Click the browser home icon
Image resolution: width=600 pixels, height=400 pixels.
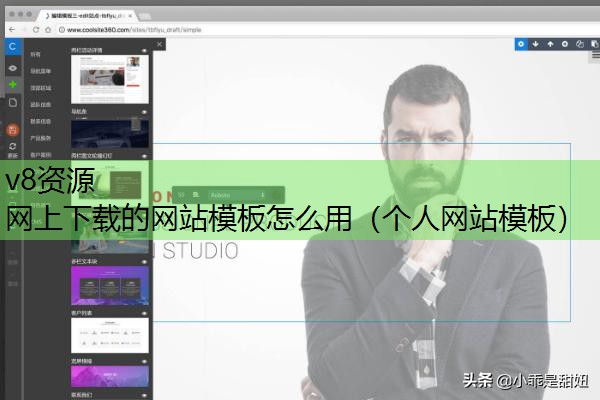(x=48, y=29)
